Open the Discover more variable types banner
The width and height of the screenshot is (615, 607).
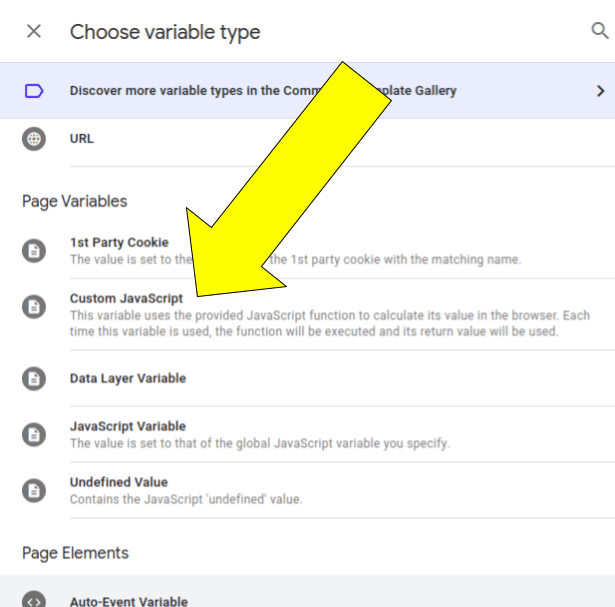coord(263,91)
